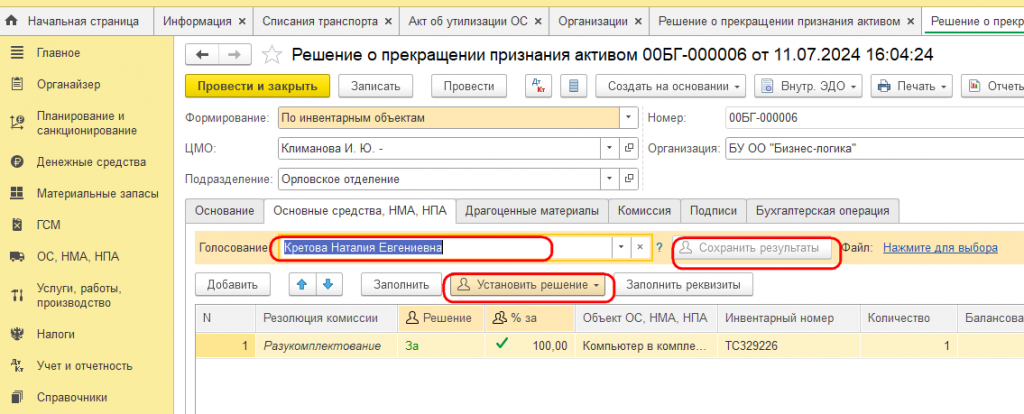
Task: Open the ЦМО field's linked record
Action: click(x=629, y=148)
